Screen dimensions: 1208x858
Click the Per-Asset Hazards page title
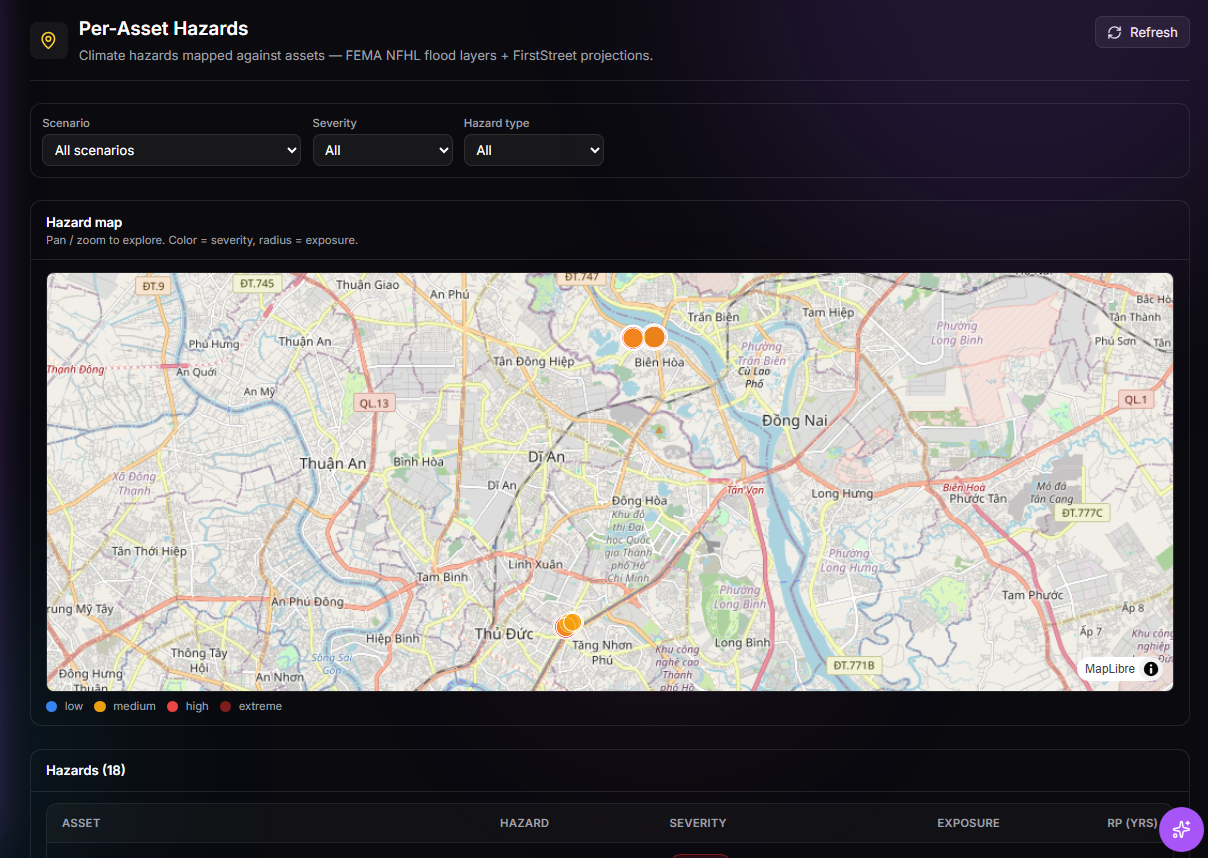pyautogui.click(x=164, y=28)
